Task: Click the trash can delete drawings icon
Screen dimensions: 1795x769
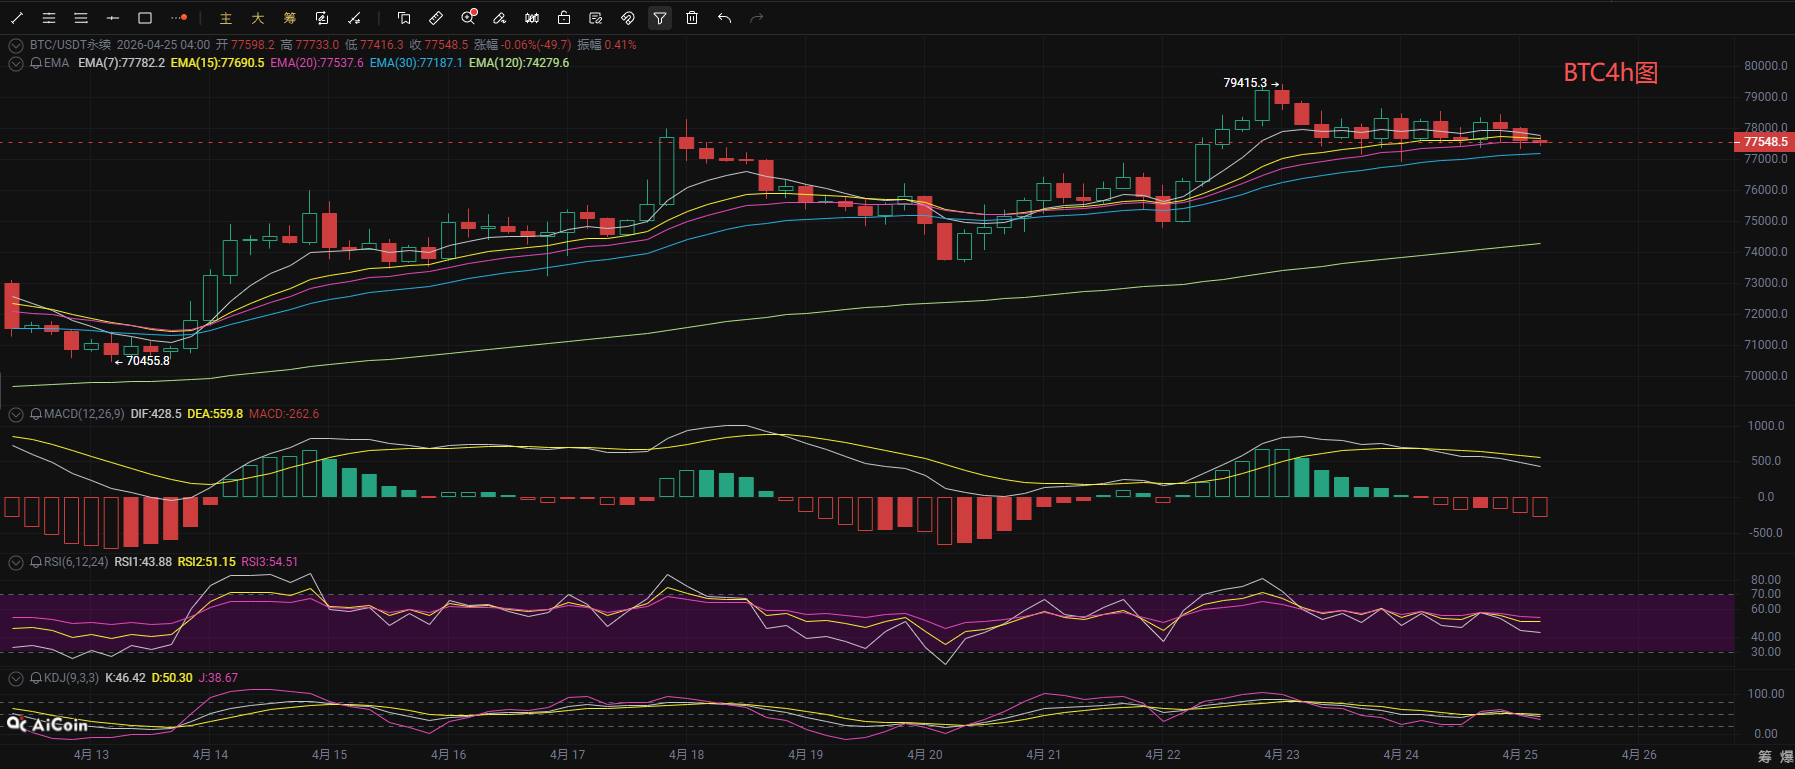Action: [x=692, y=18]
